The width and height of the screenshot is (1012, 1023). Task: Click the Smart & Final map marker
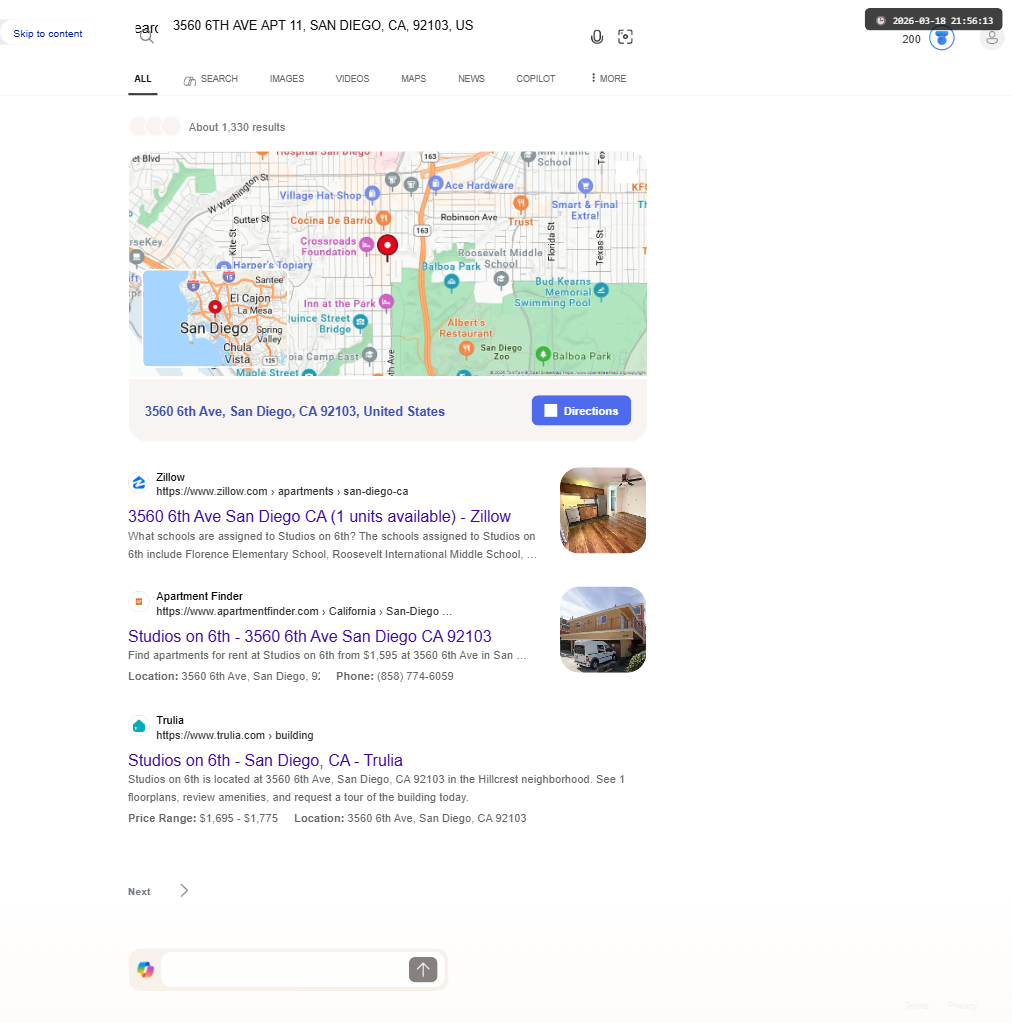coord(585,186)
